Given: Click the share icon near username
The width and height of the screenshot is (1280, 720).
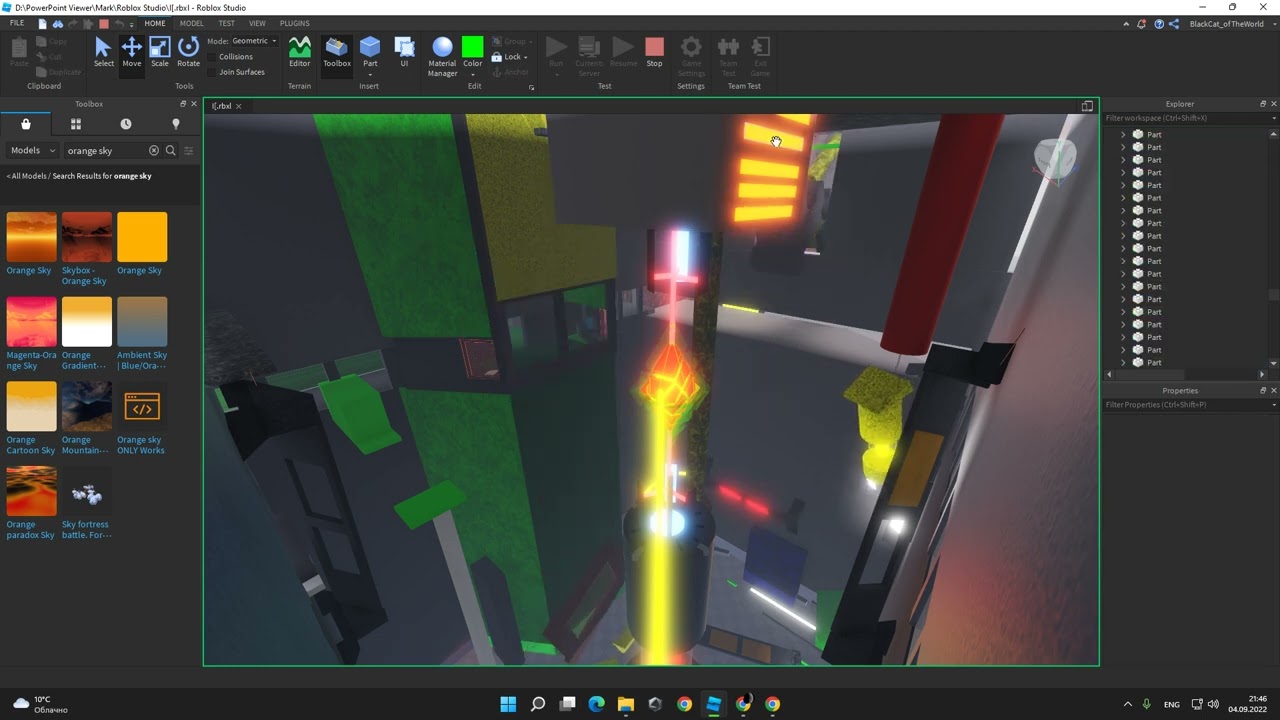Looking at the screenshot, I should (1174, 24).
